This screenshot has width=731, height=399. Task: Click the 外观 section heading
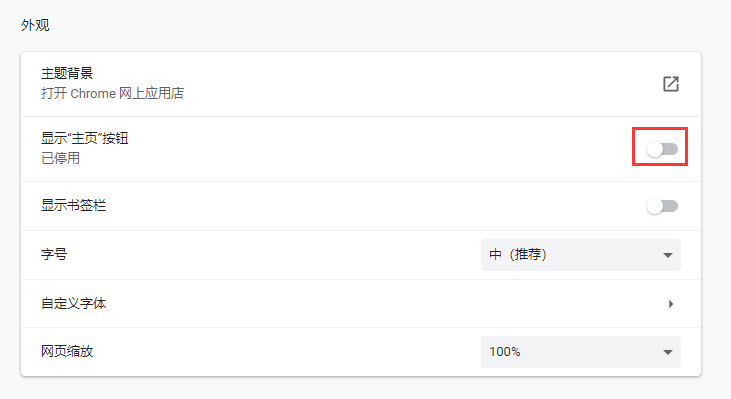[x=35, y=25]
